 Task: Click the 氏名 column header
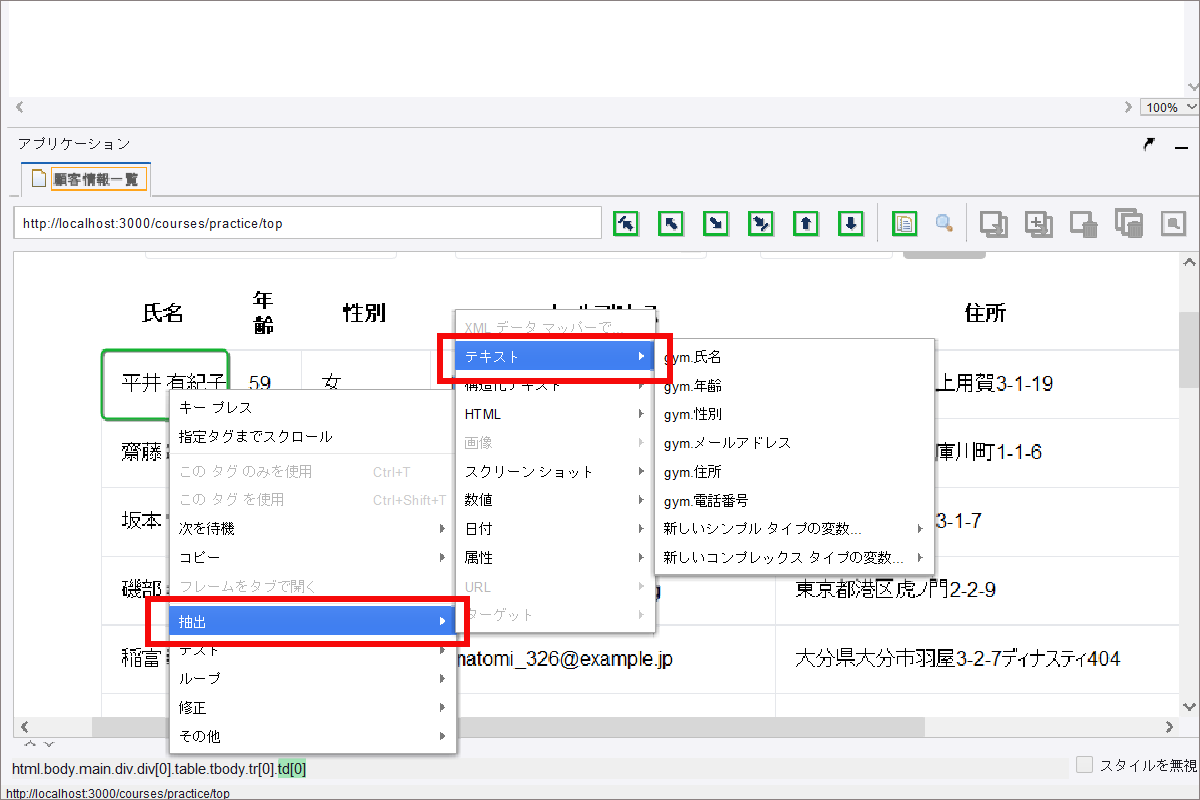pos(163,313)
